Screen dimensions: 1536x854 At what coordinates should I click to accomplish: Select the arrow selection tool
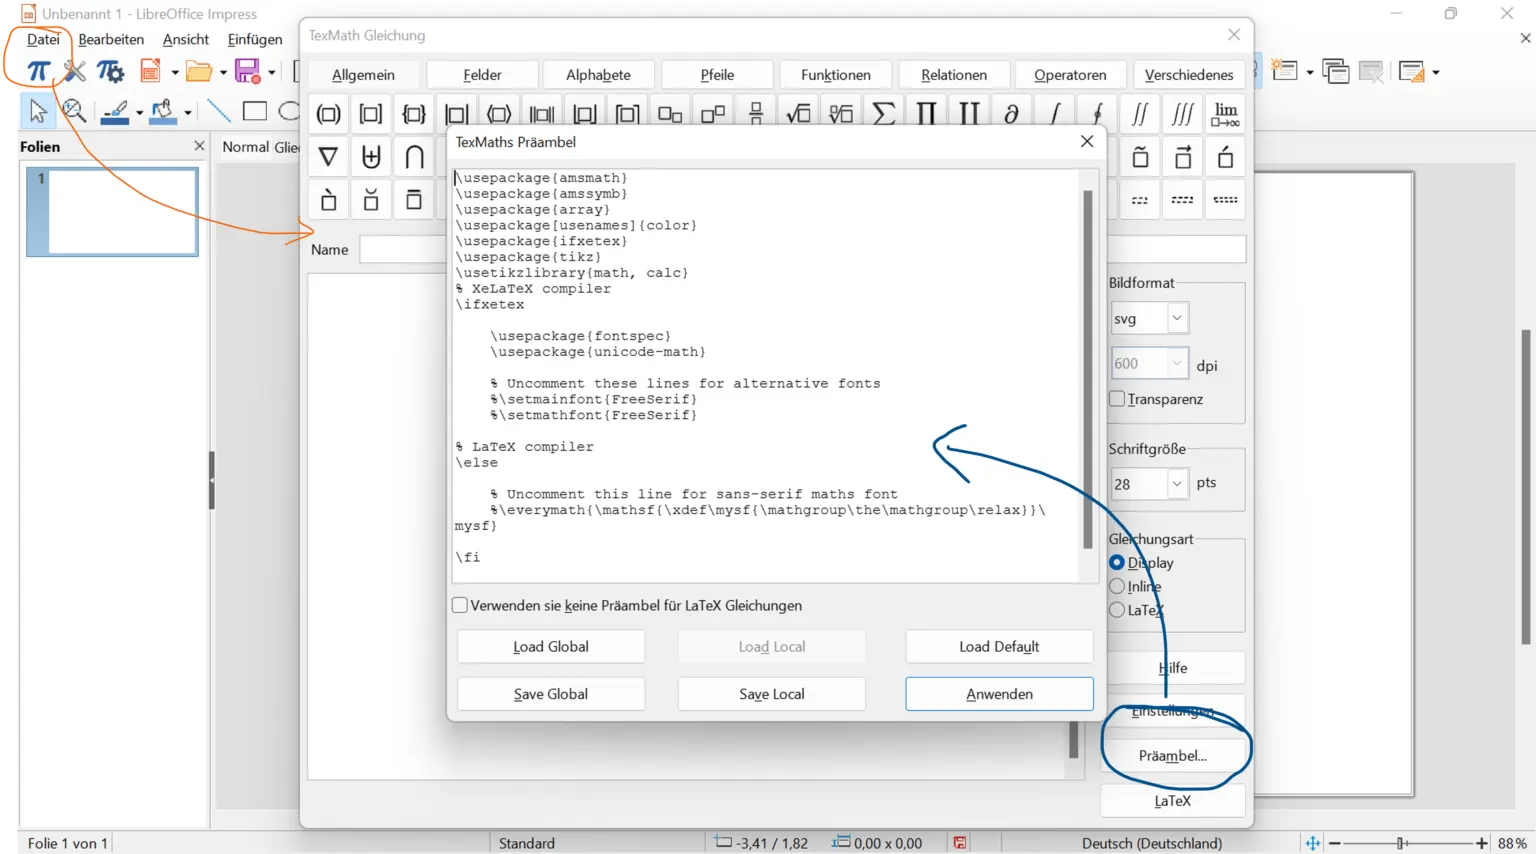(x=38, y=111)
